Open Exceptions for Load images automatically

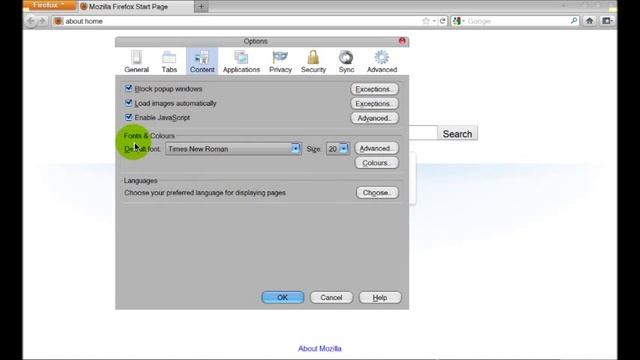tap(374, 104)
